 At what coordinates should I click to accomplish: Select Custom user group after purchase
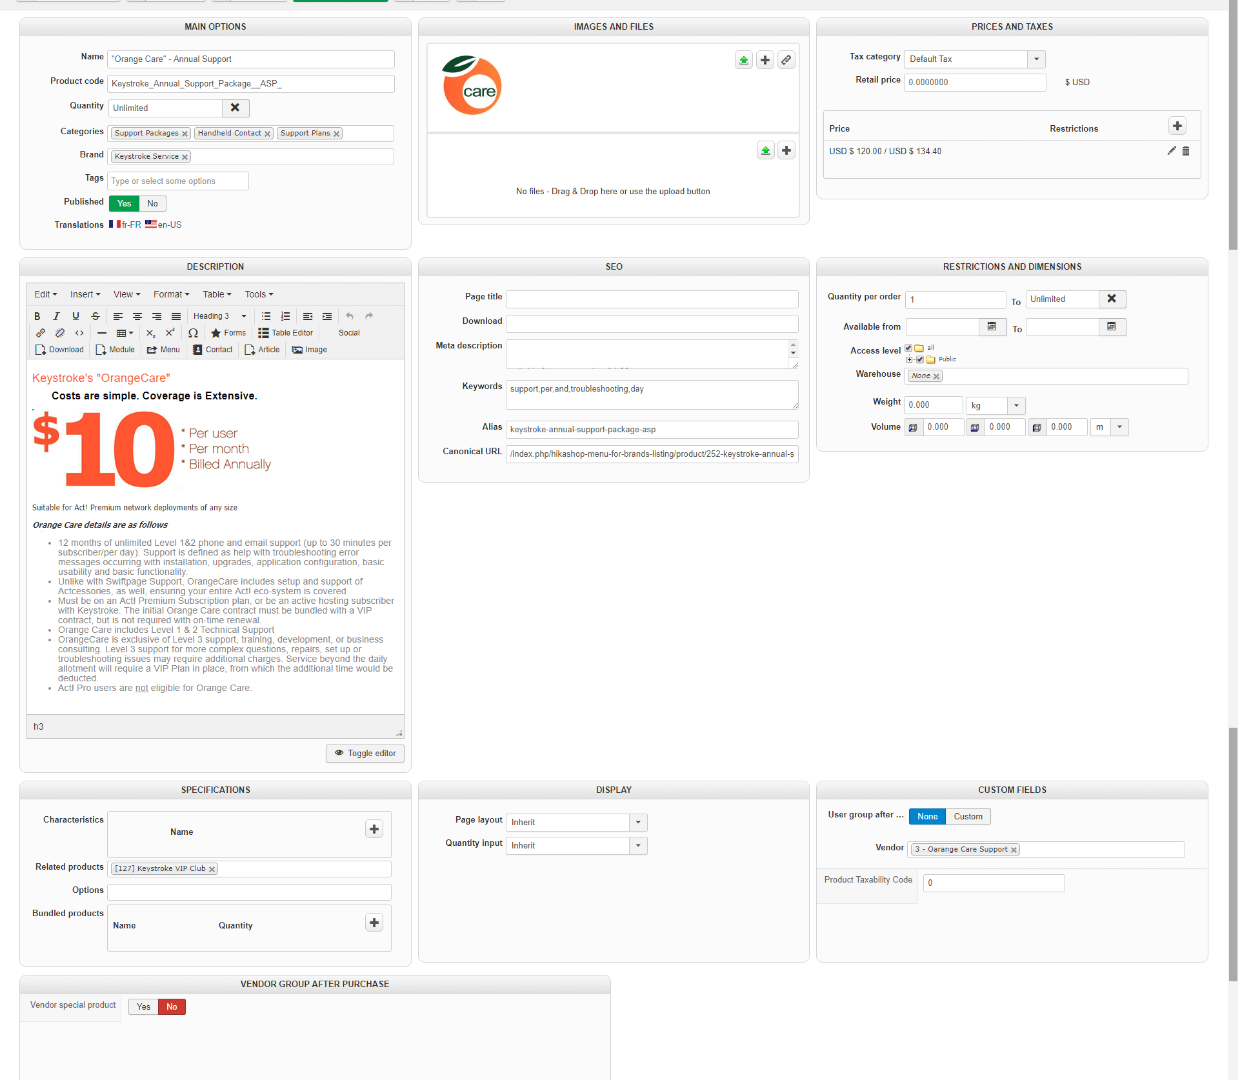(x=968, y=817)
